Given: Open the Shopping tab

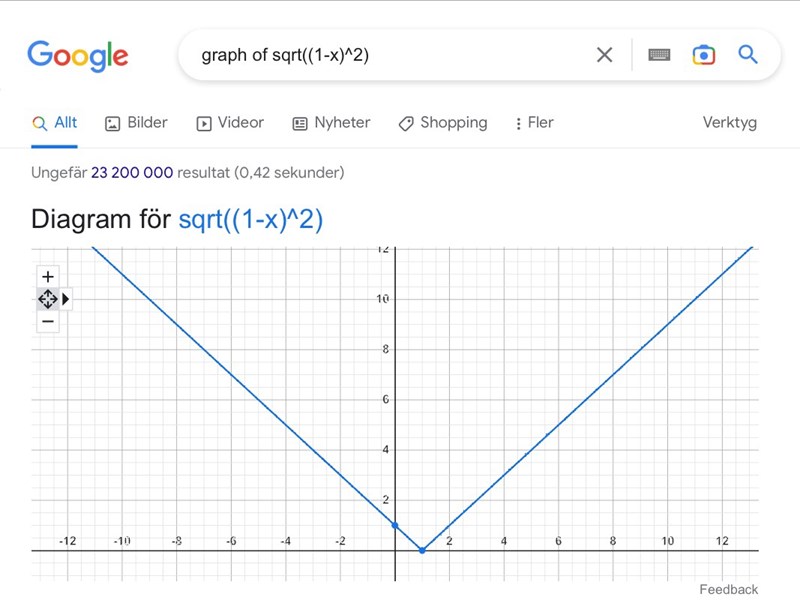Looking at the screenshot, I should coord(443,123).
